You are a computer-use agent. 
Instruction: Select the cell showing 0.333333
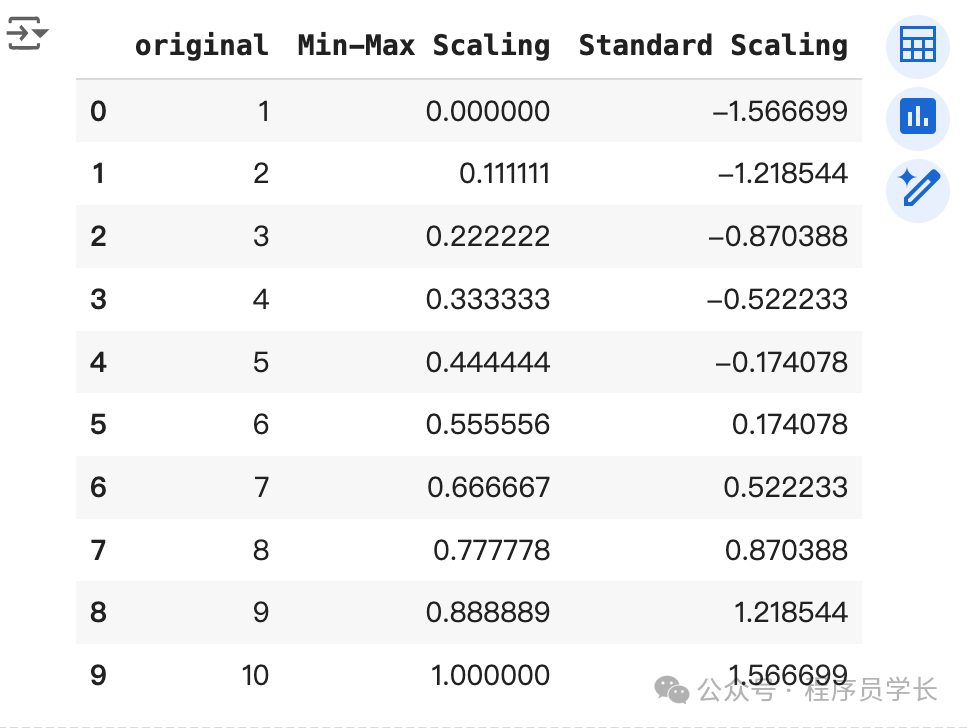[x=488, y=299]
